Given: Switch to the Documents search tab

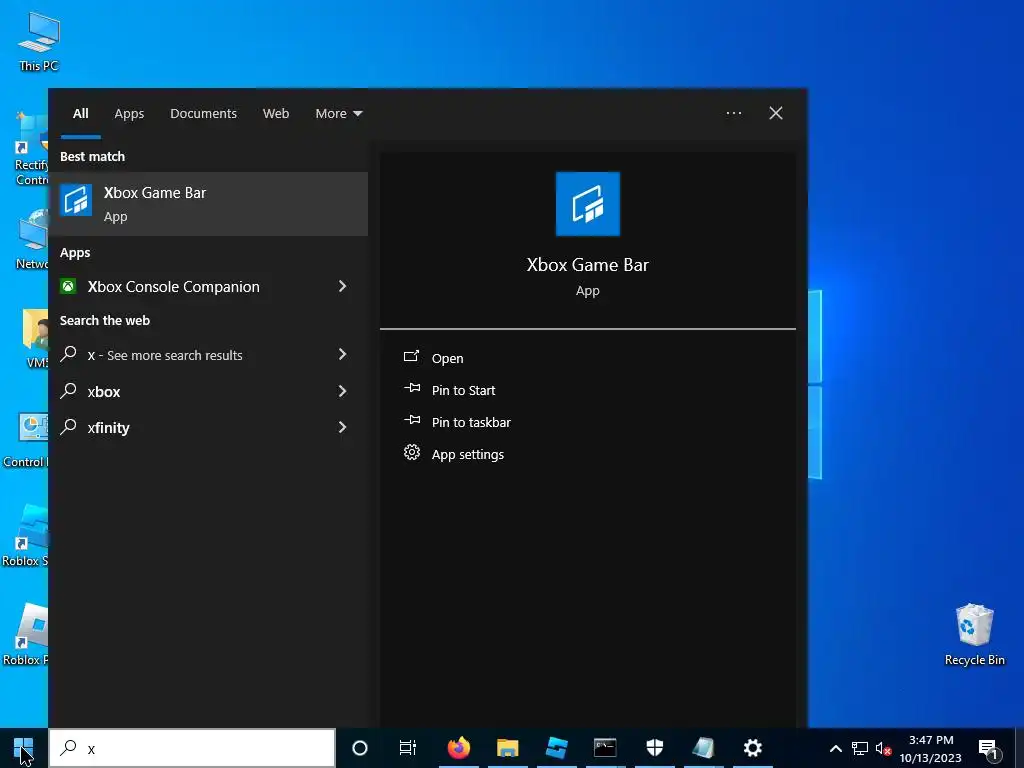Looking at the screenshot, I should (x=203, y=114).
